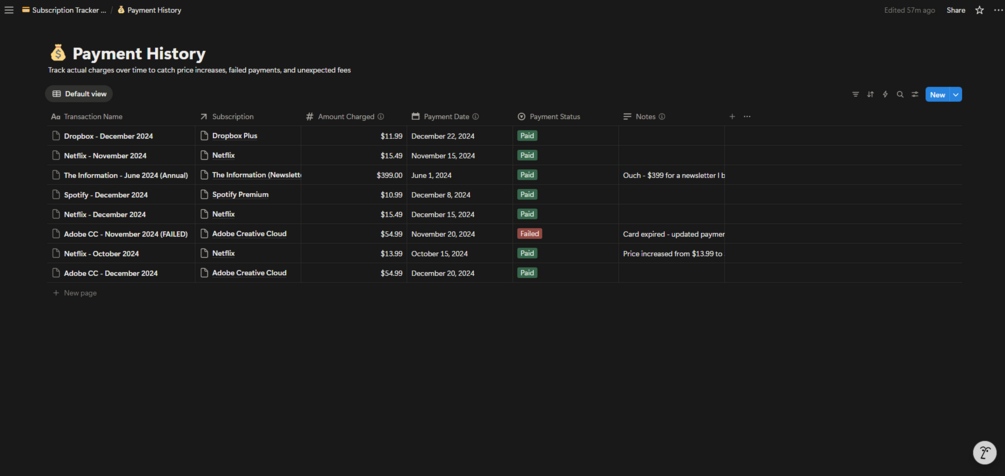Open Spotify Premium subscription relation

(240, 194)
